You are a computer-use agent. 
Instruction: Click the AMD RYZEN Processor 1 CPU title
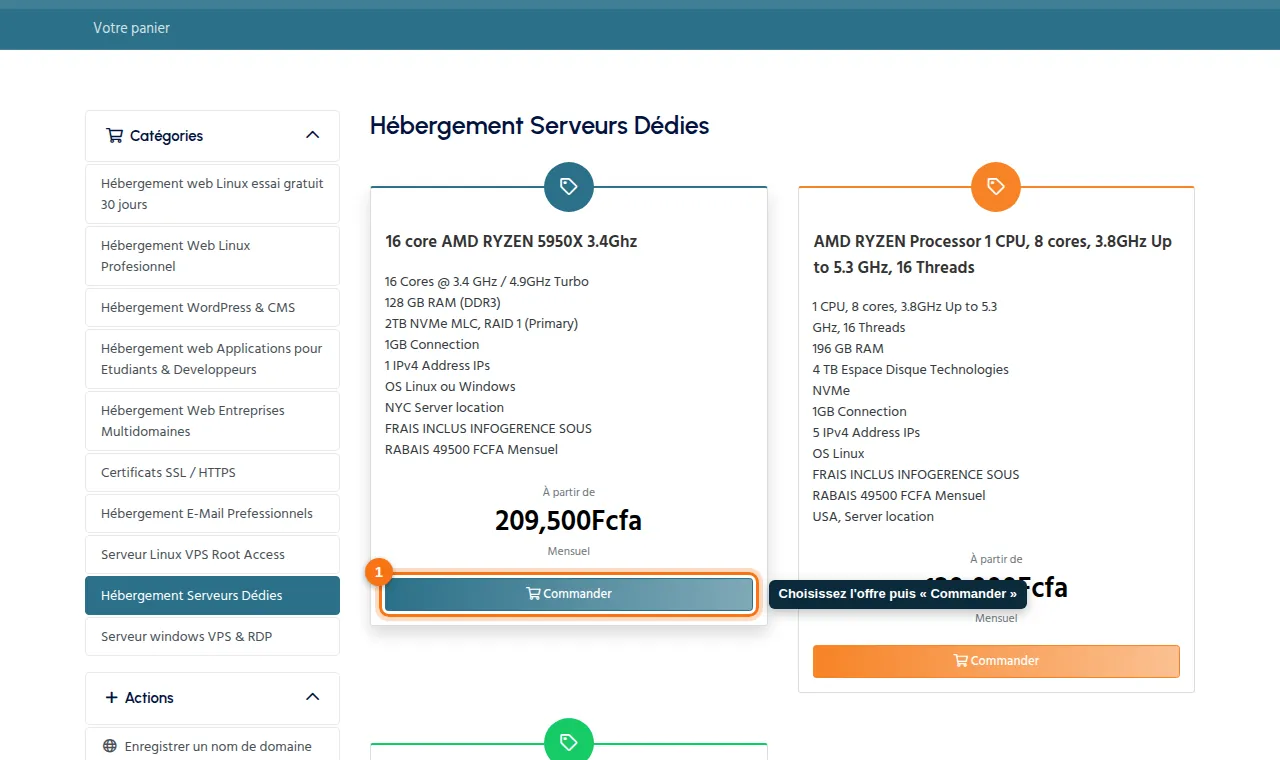pyautogui.click(x=993, y=254)
